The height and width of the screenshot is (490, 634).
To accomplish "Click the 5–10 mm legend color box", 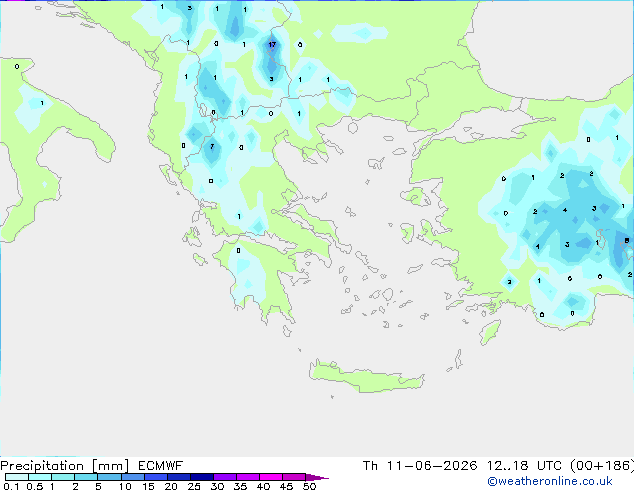I will (109, 477).
